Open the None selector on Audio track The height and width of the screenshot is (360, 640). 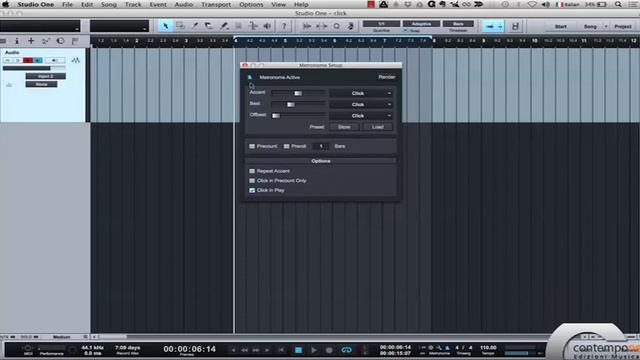pyautogui.click(x=41, y=84)
